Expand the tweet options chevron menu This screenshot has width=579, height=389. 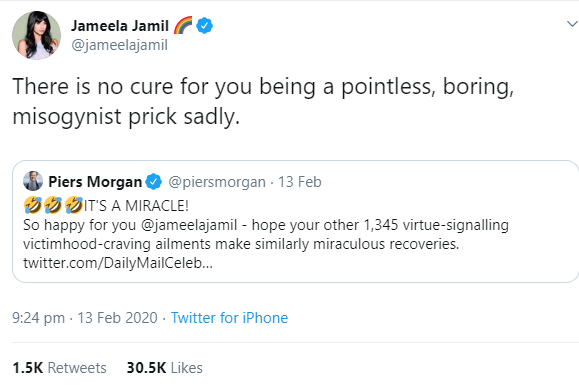point(572,24)
